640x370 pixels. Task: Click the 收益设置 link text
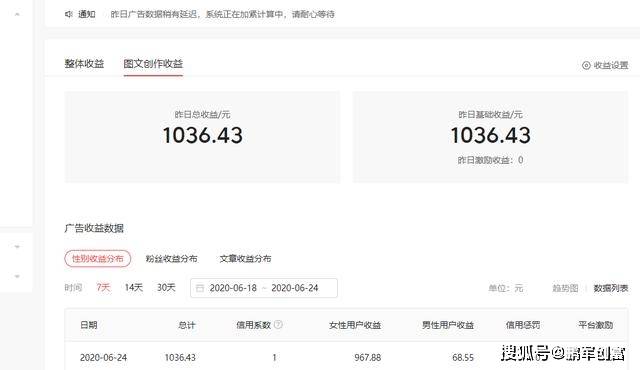(611, 65)
